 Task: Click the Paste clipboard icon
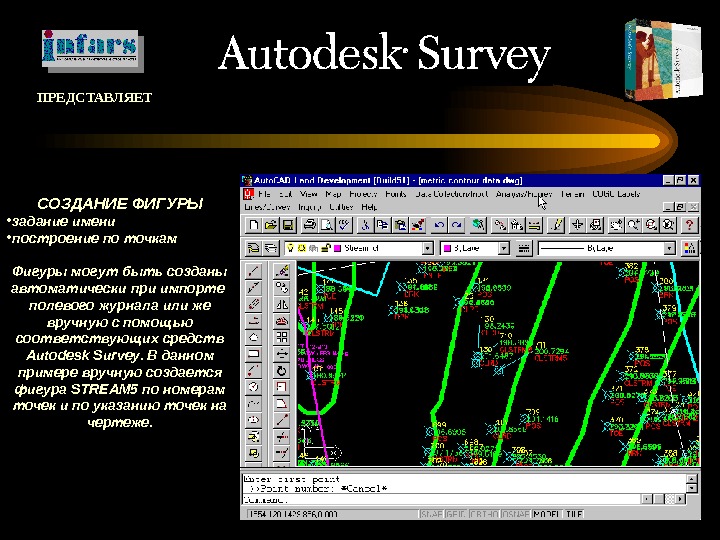[x=400, y=225]
